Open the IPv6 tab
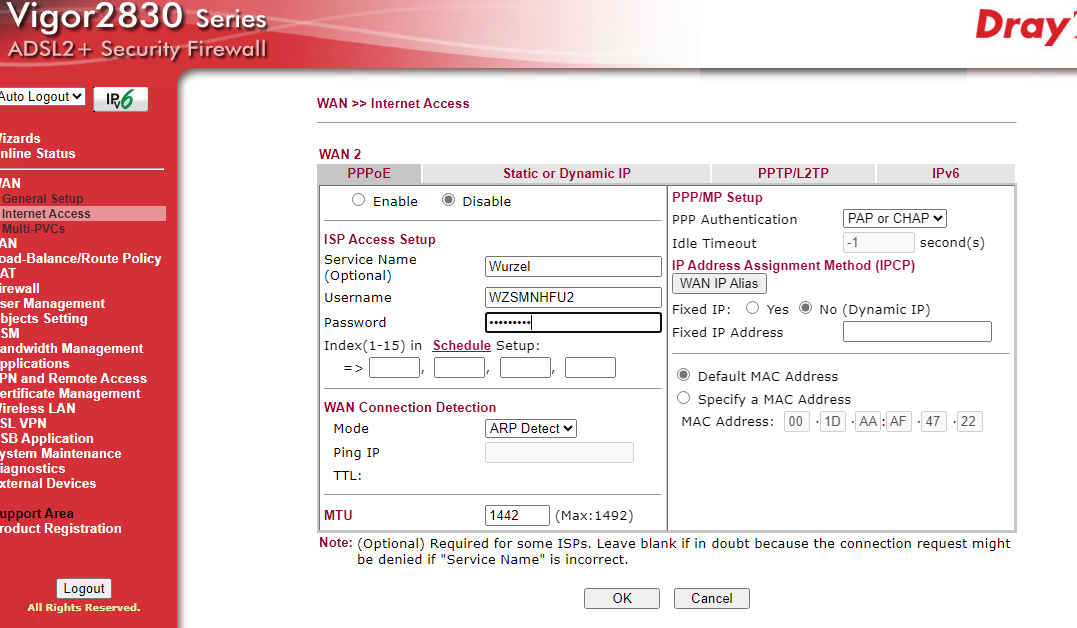 [945, 173]
